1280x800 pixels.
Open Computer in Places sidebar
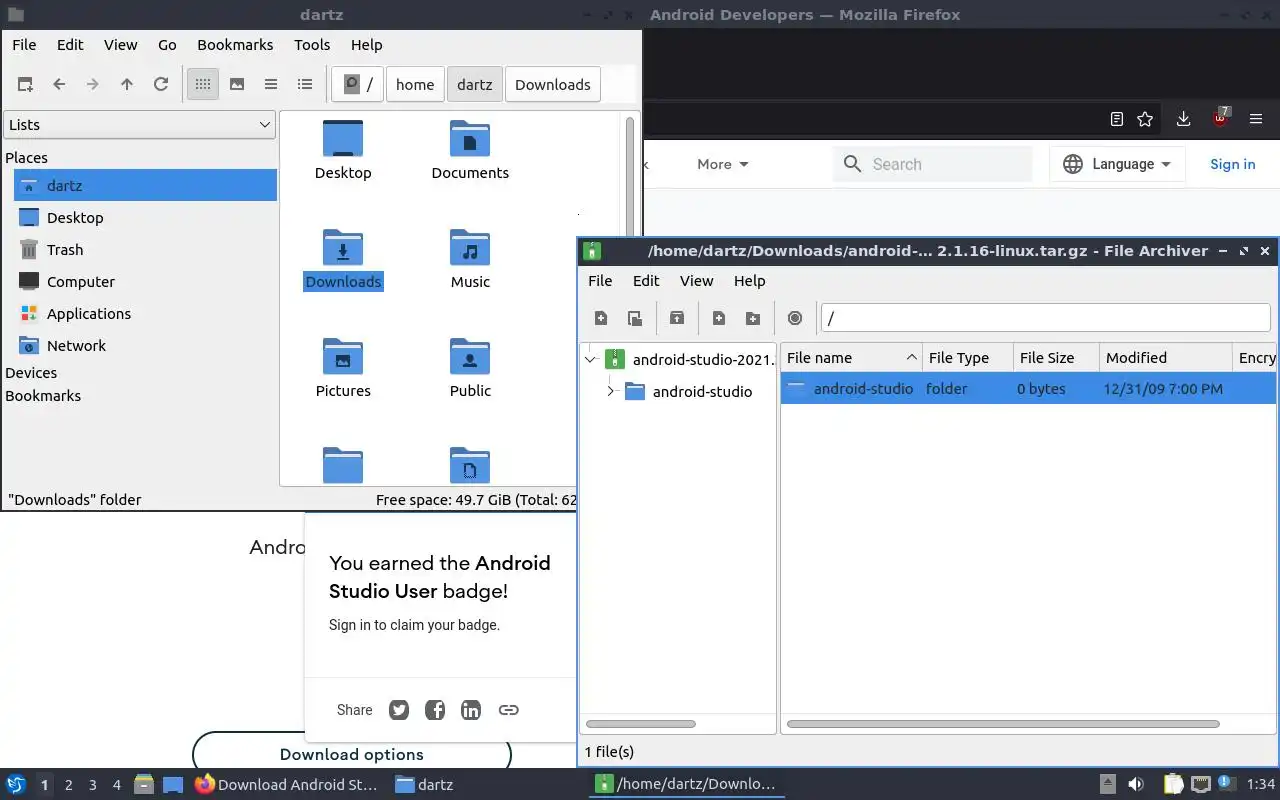click(146, 282)
